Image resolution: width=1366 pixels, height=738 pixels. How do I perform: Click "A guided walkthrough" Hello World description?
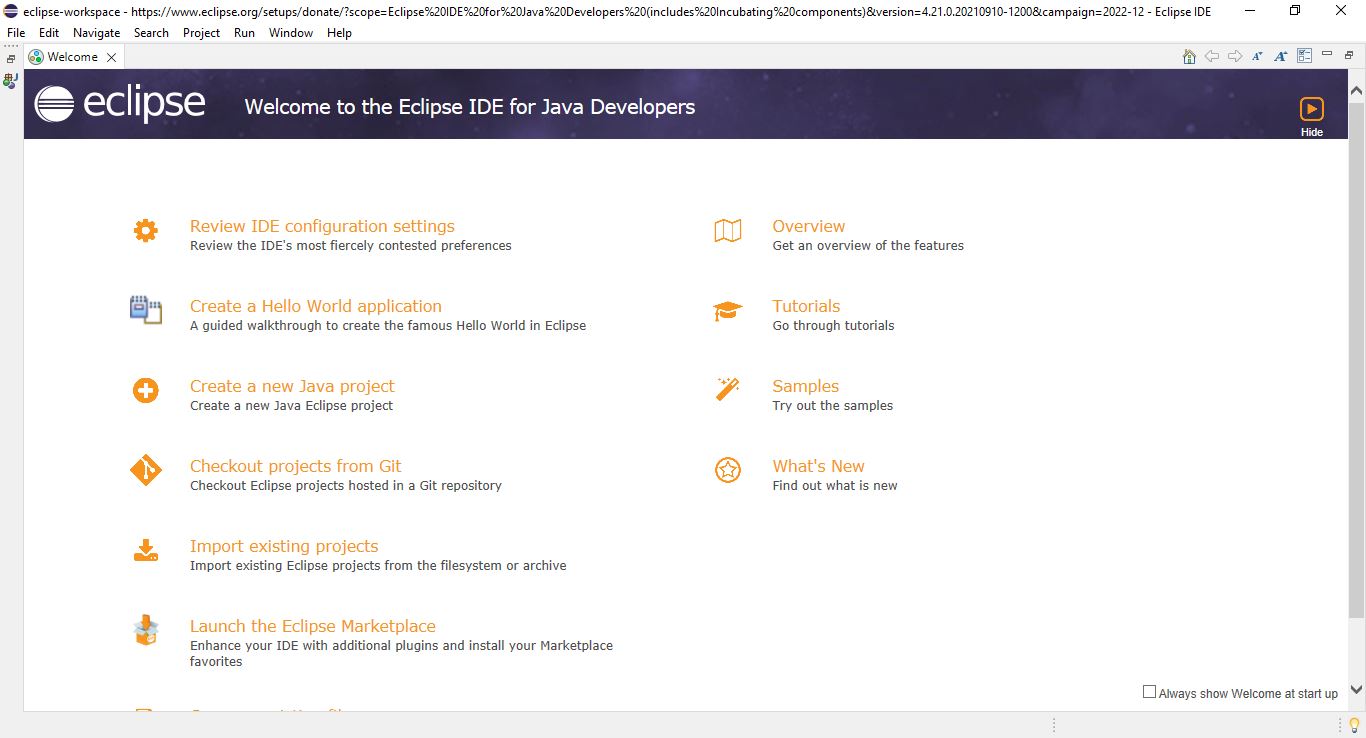point(388,326)
